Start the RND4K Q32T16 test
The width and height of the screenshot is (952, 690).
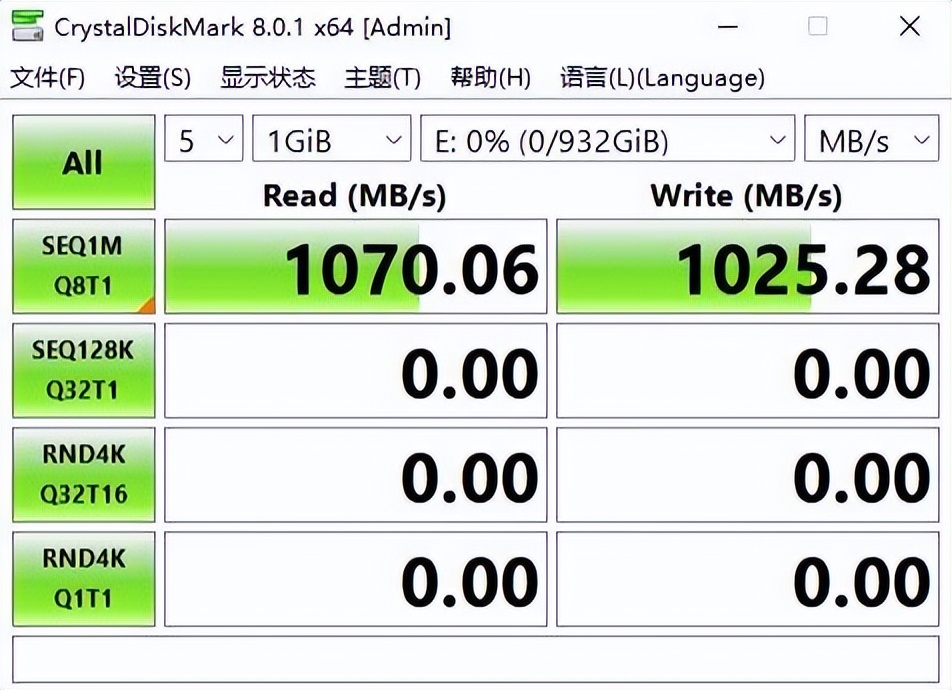[x=83, y=475]
